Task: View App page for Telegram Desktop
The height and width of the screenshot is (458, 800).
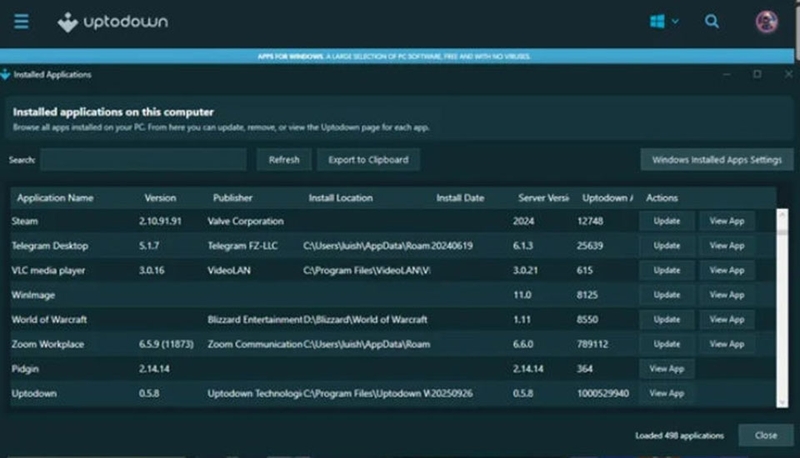Action: (727, 245)
